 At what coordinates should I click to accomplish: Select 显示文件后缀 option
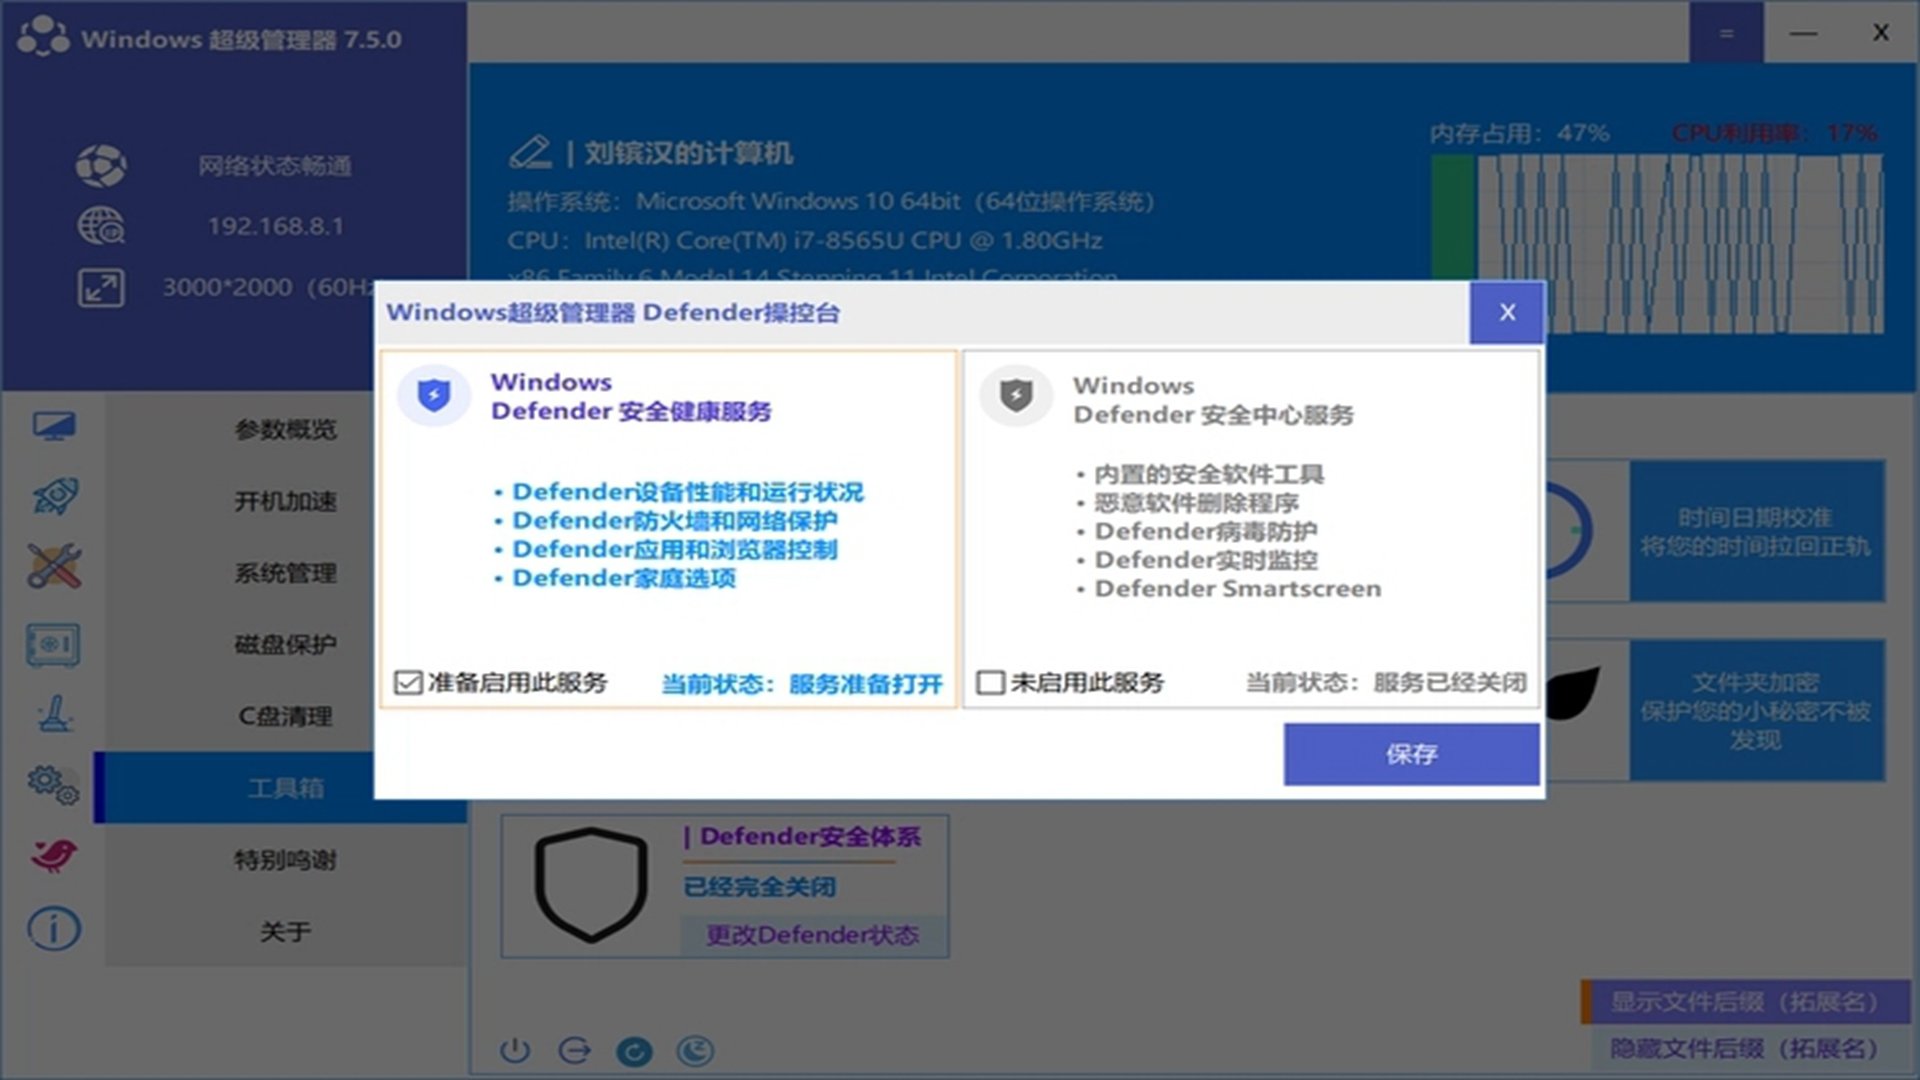click(1744, 1002)
